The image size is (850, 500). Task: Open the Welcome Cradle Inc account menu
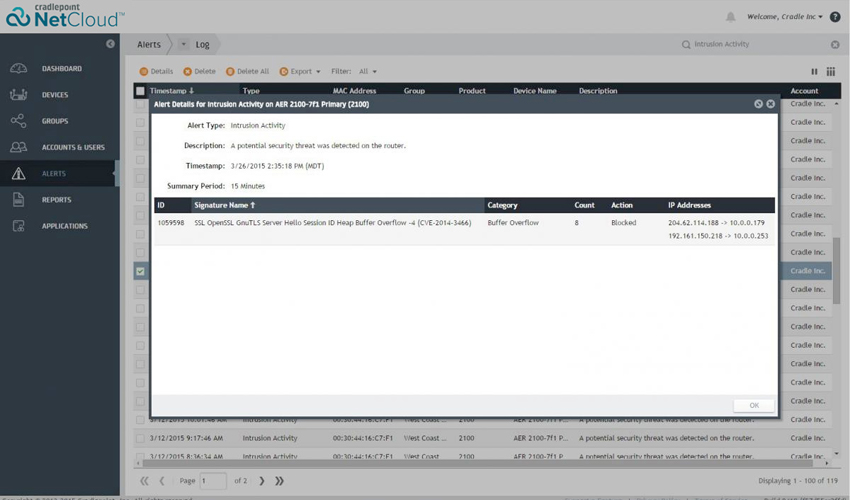coord(784,17)
